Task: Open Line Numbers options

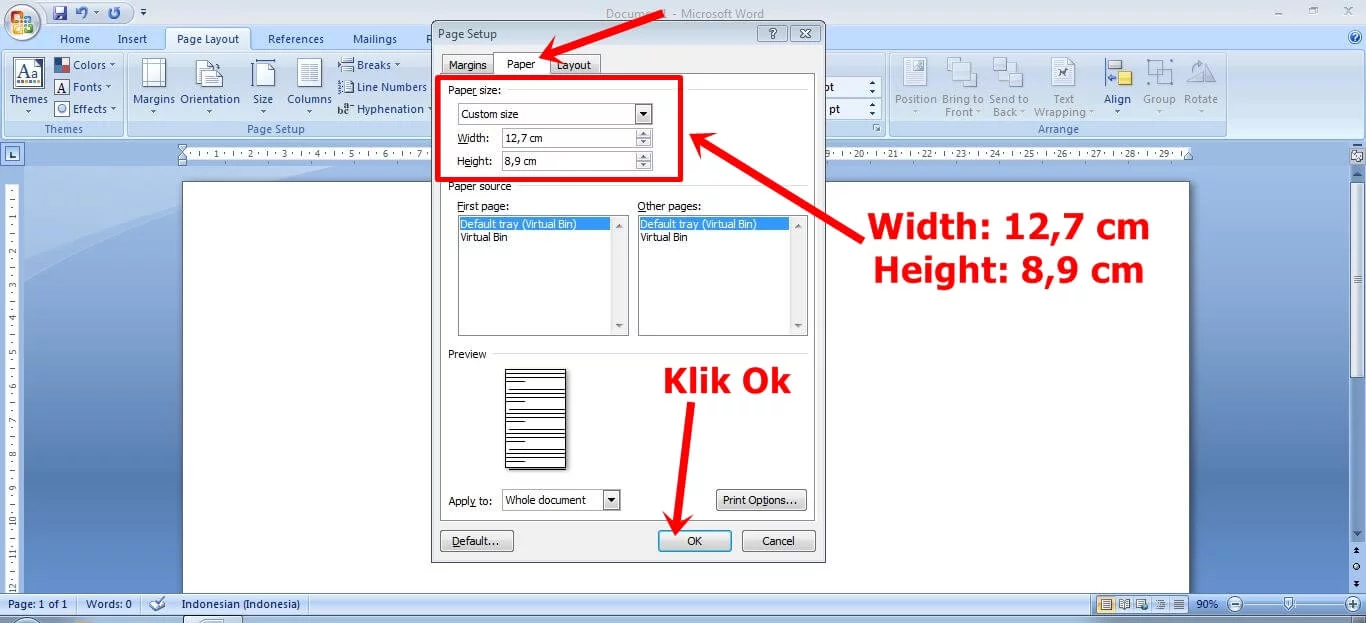Action: pyautogui.click(x=382, y=87)
